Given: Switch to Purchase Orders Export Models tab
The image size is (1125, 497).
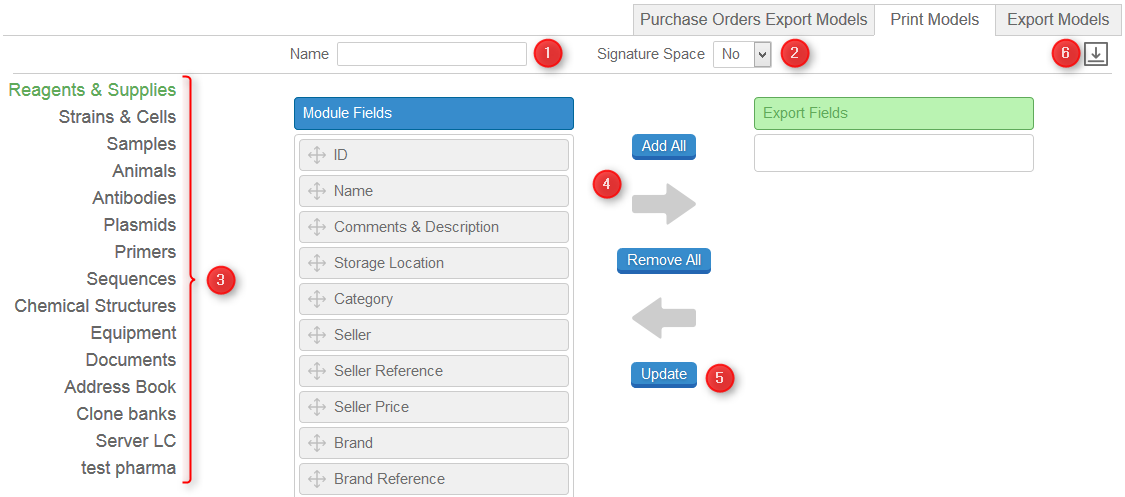Looking at the screenshot, I should [753, 20].
